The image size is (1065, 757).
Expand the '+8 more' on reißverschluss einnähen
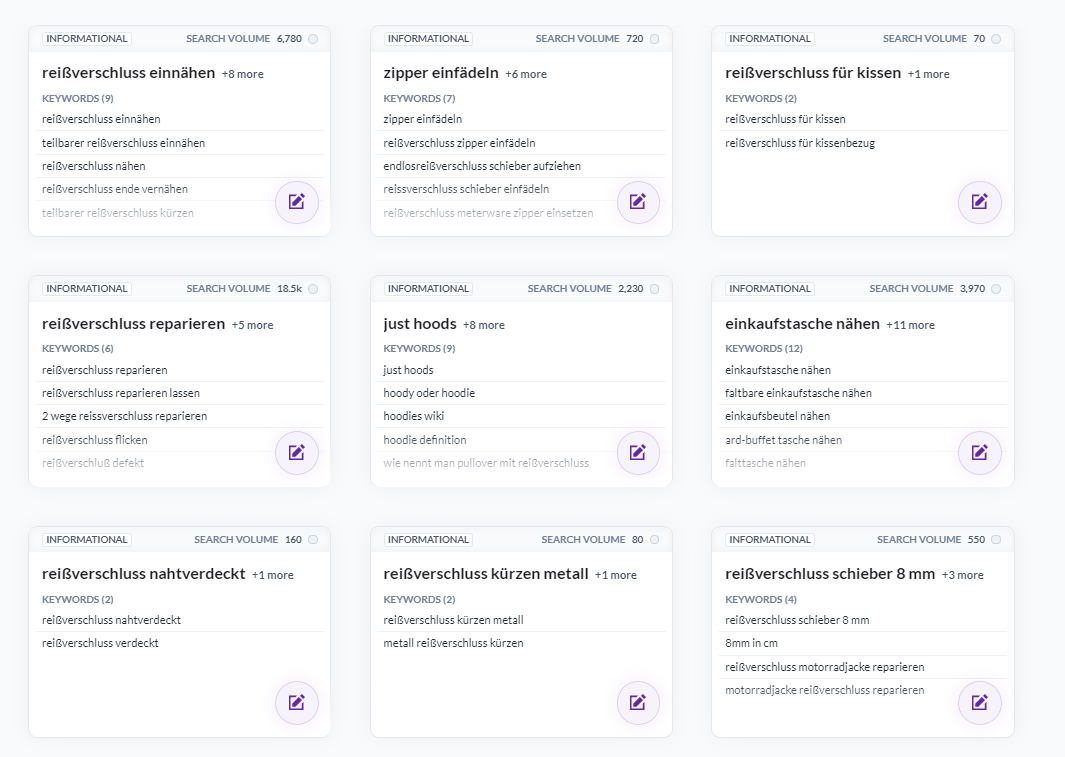pyautogui.click(x=243, y=74)
